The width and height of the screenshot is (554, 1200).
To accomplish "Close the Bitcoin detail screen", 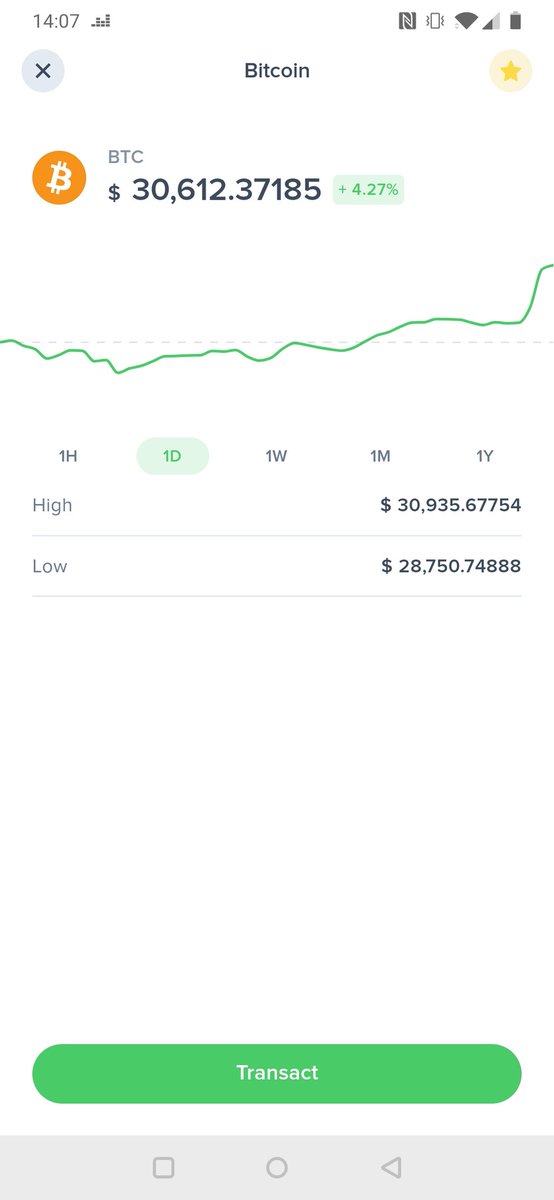I will 43,71.
